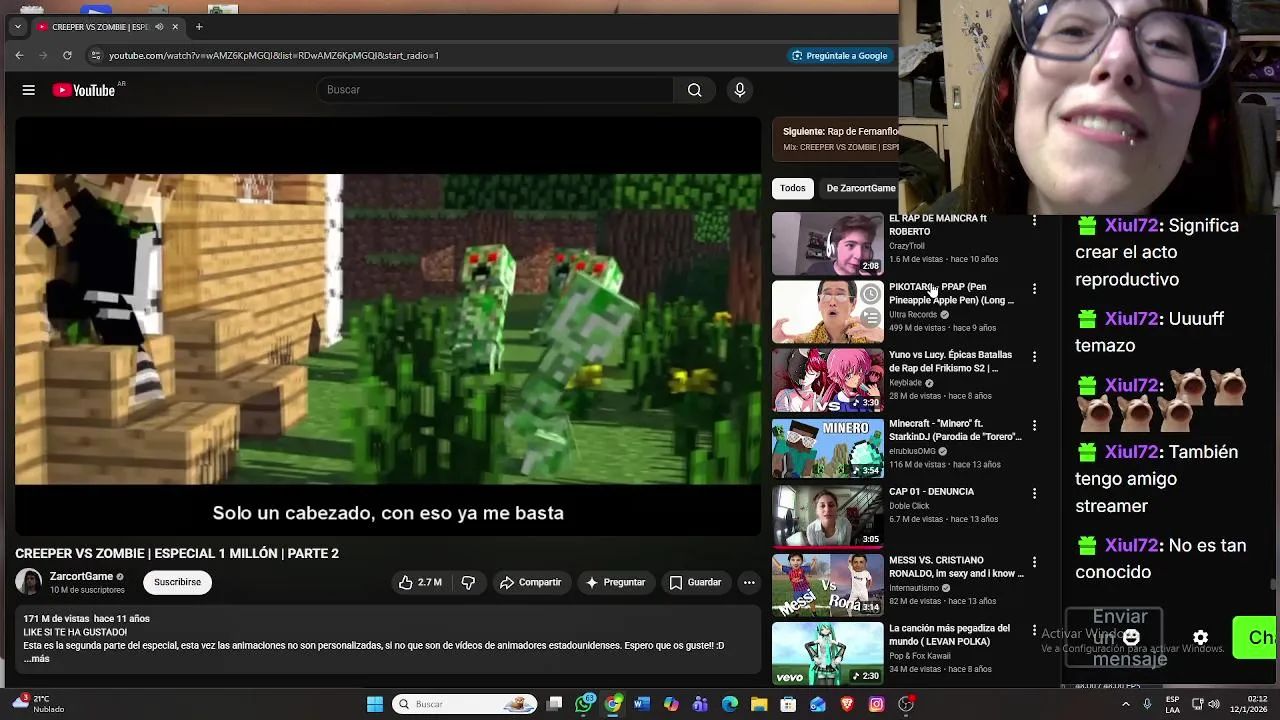1280x720 pixels.
Task: Expand the description with ...más
Action: 37,659
